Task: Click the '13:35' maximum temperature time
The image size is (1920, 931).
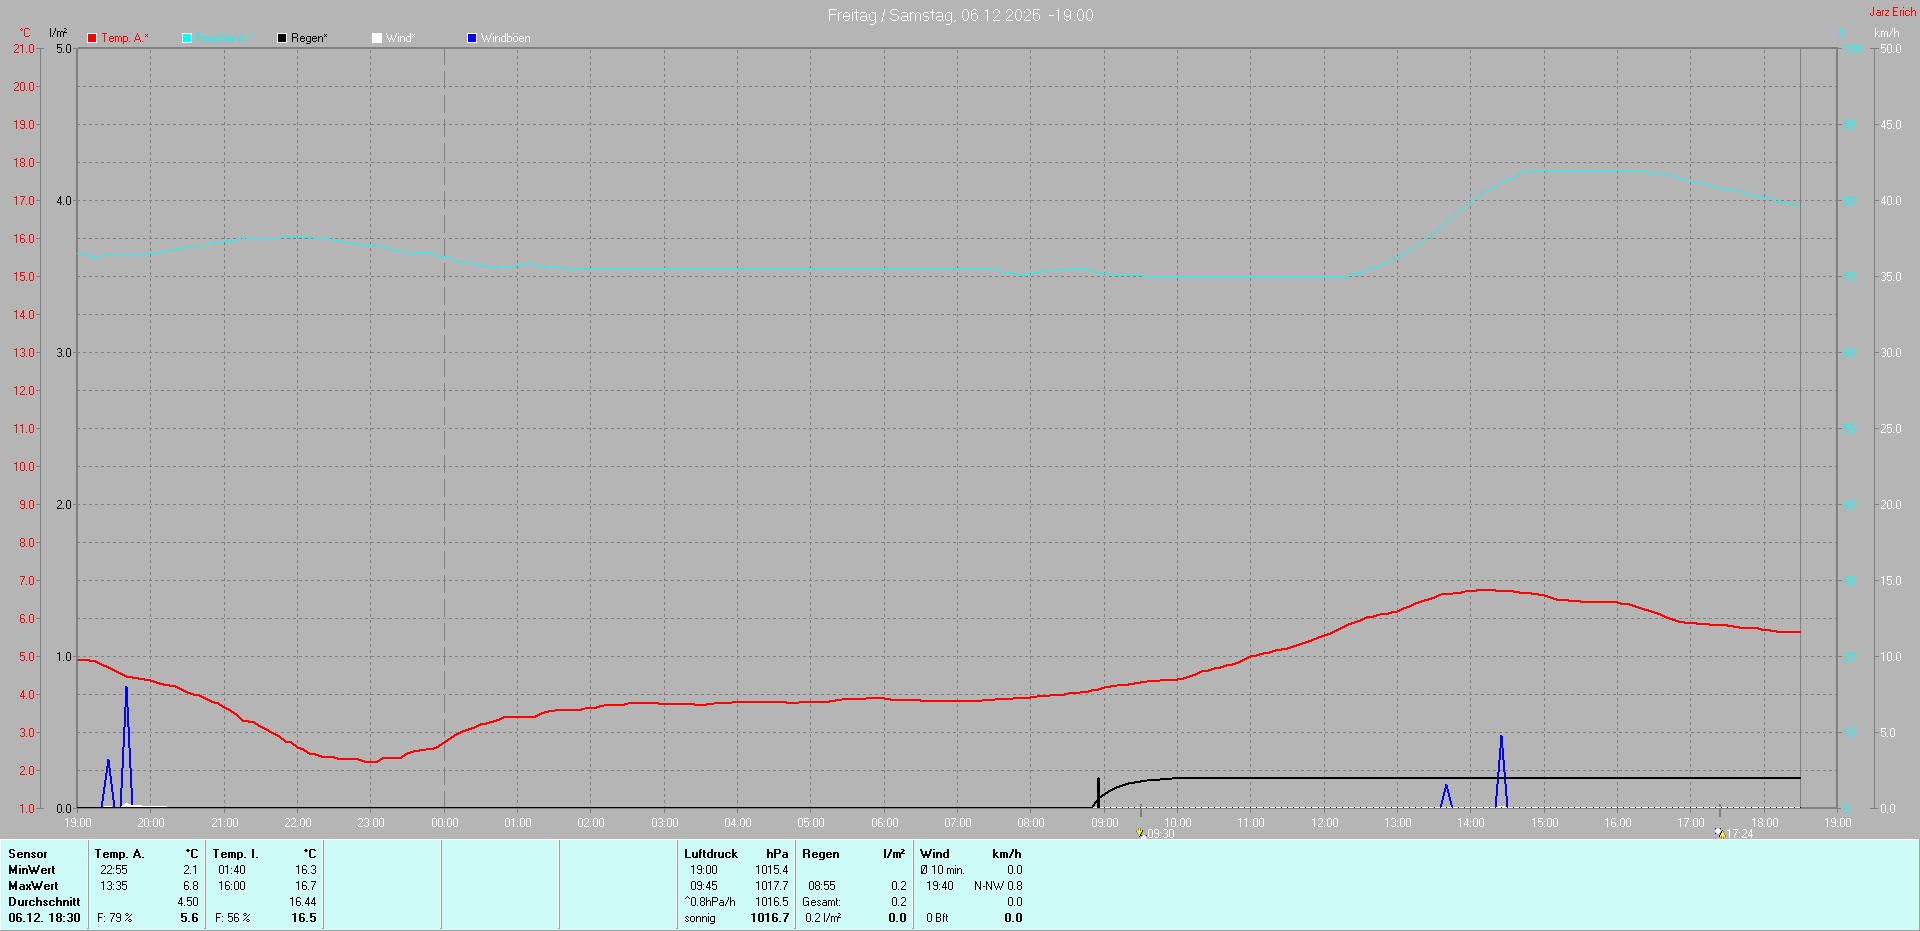Action: point(114,886)
